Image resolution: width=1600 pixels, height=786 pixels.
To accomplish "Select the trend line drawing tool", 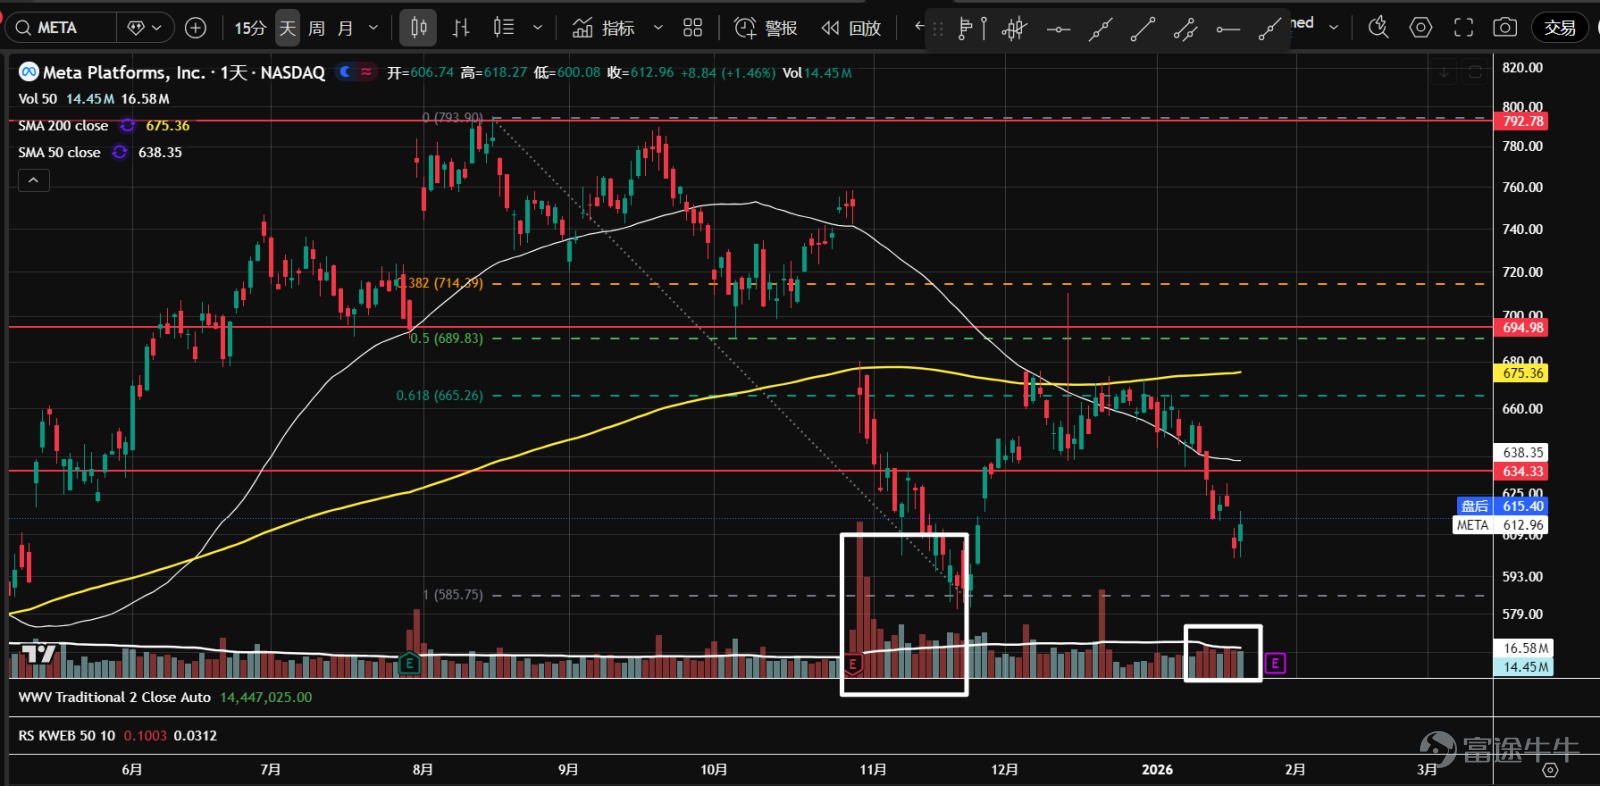I will [1143, 29].
